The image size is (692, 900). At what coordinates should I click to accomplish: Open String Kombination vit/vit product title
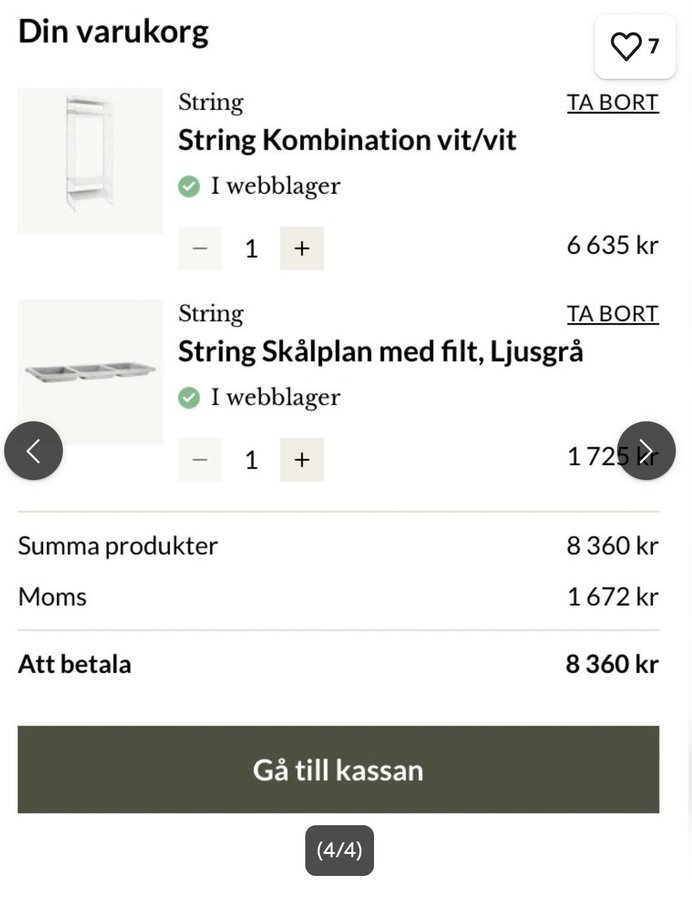[x=347, y=140]
